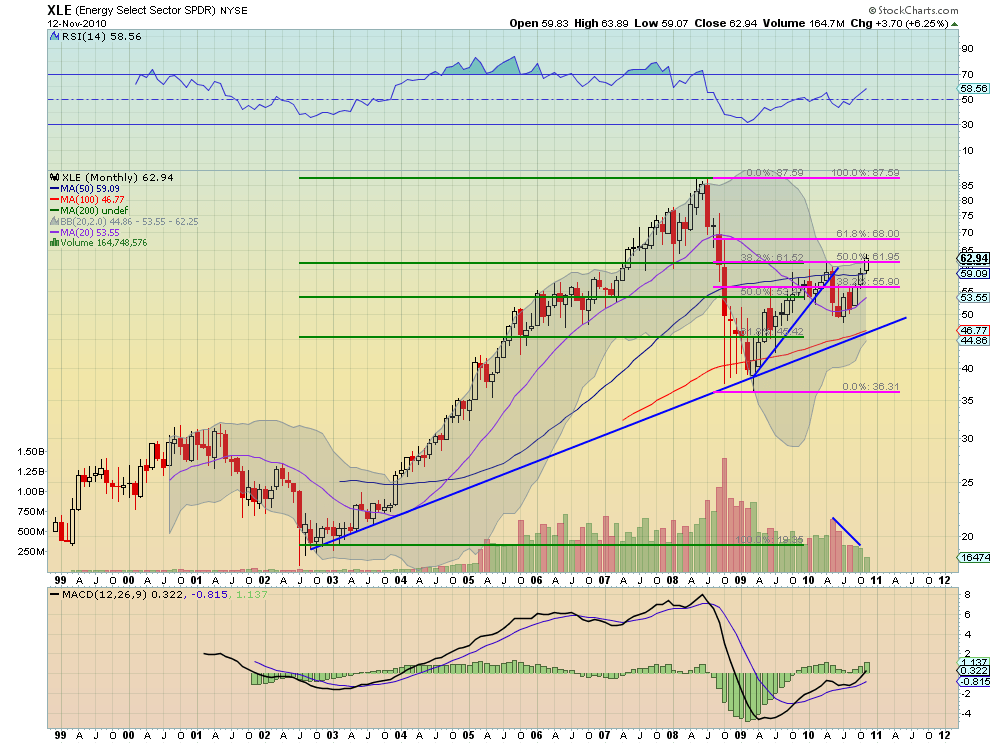
Task: Click the RSI(14) 58.56 label
Action: point(102,37)
